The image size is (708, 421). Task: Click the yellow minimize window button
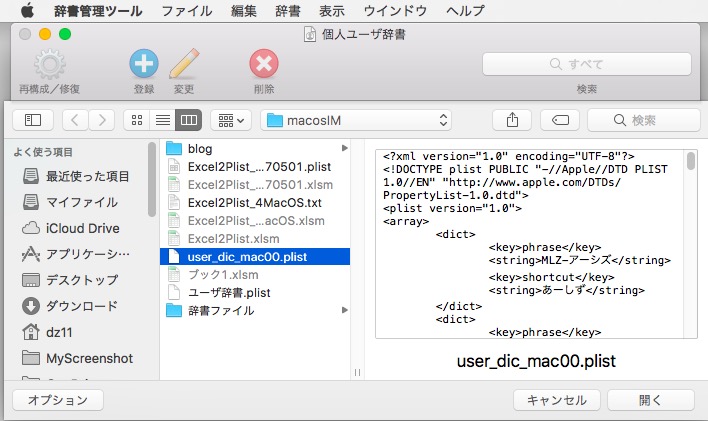[45, 34]
